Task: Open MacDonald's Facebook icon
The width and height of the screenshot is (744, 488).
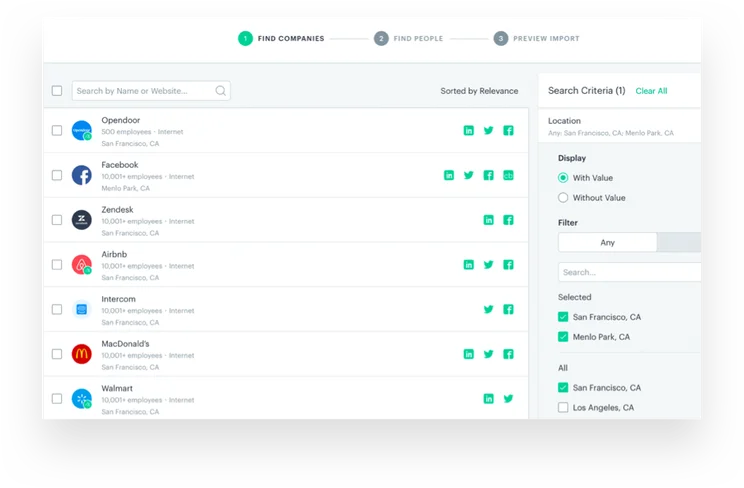Action: point(508,354)
